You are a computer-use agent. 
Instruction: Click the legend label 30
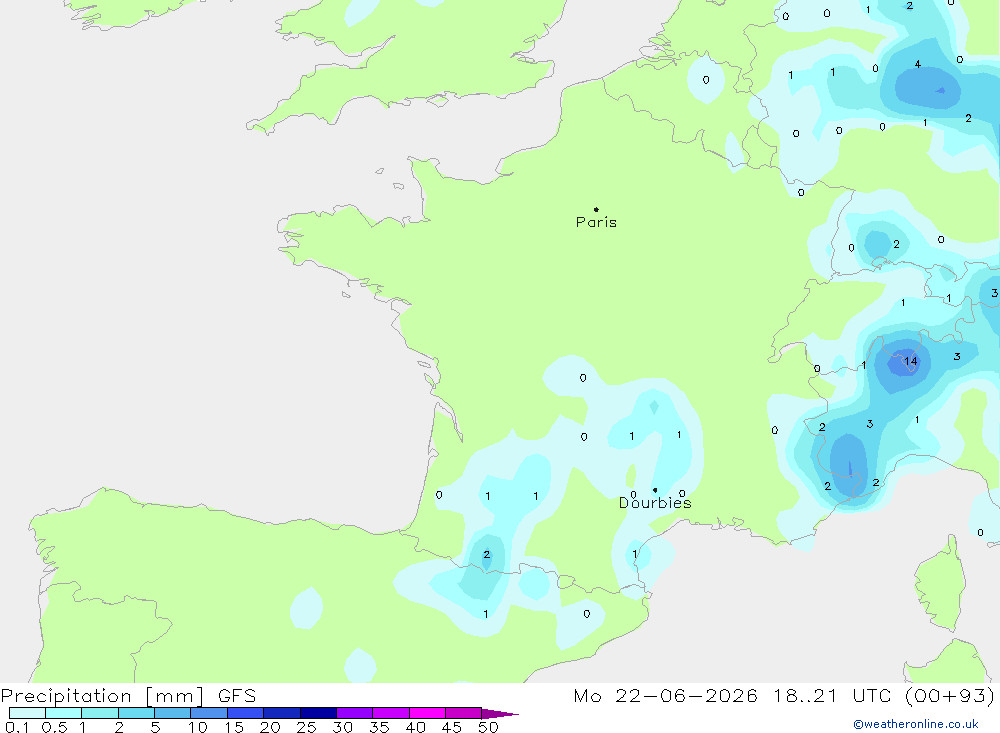pyautogui.click(x=342, y=727)
